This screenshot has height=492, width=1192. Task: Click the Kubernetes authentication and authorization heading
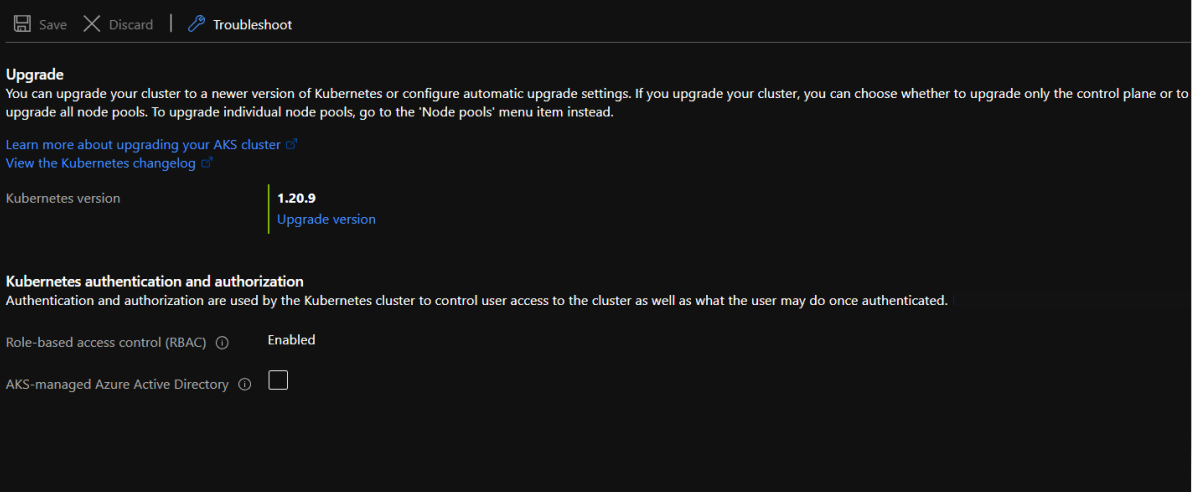click(x=154, y=281)
